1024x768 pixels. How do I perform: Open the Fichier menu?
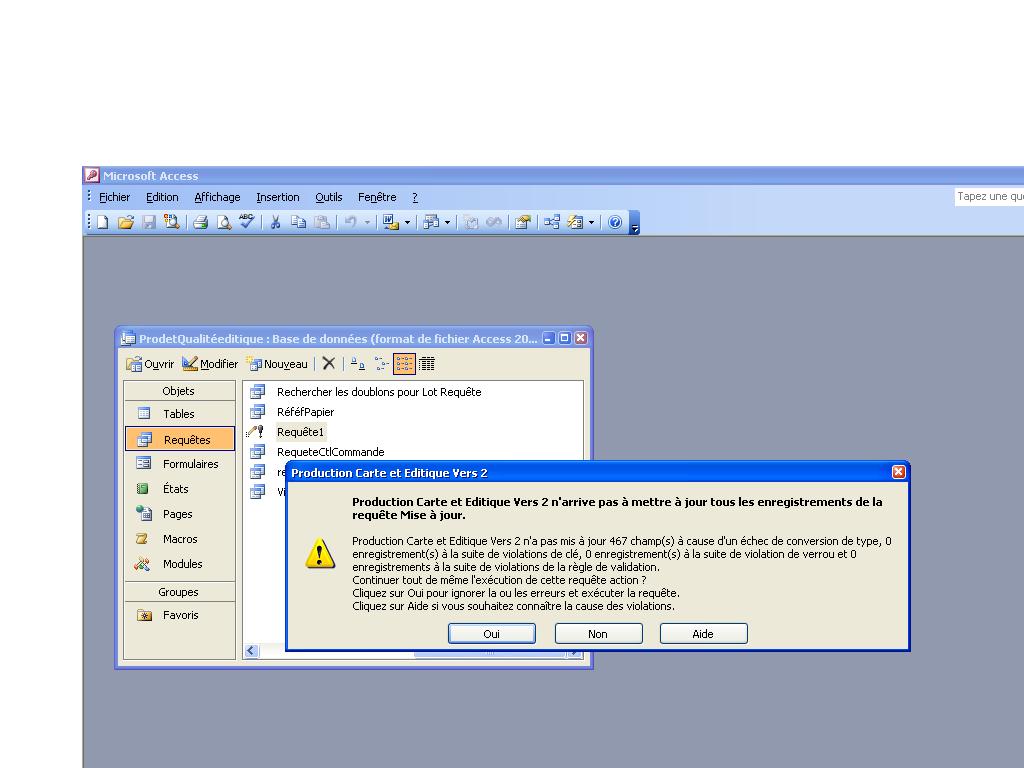[114, 197]
